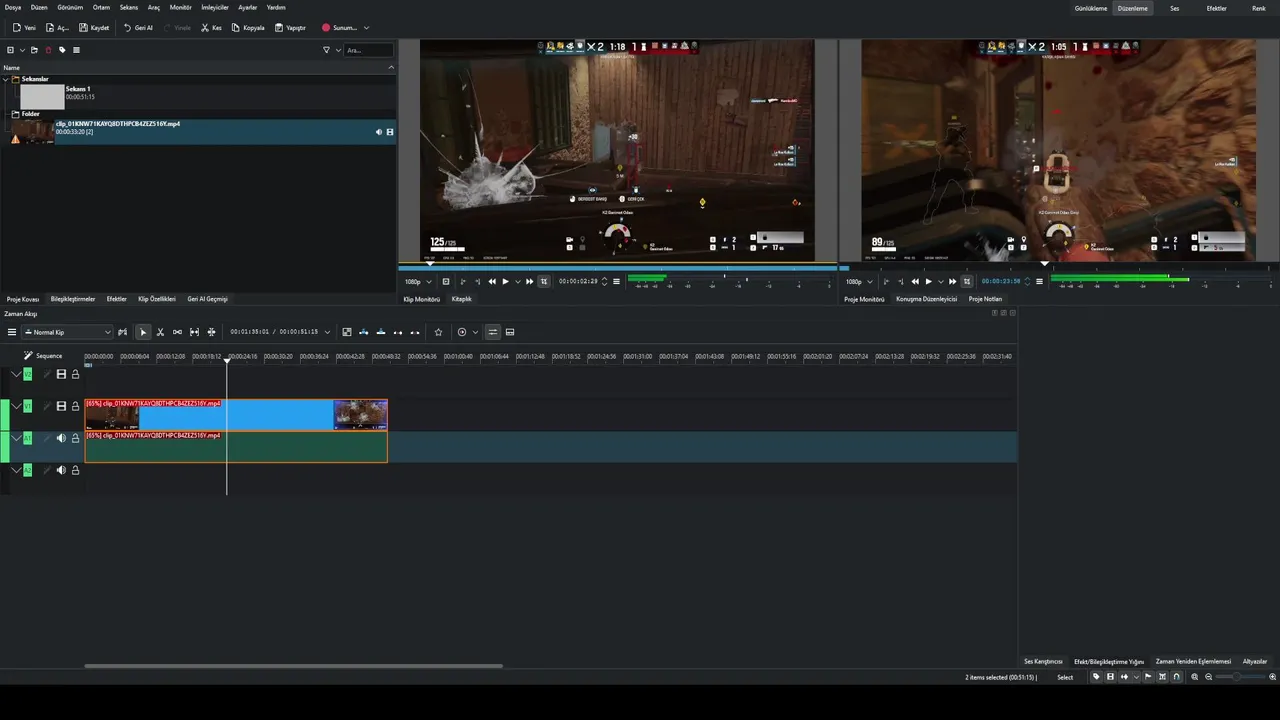Click the clip monitor options hamburger icon

[616, 282]
